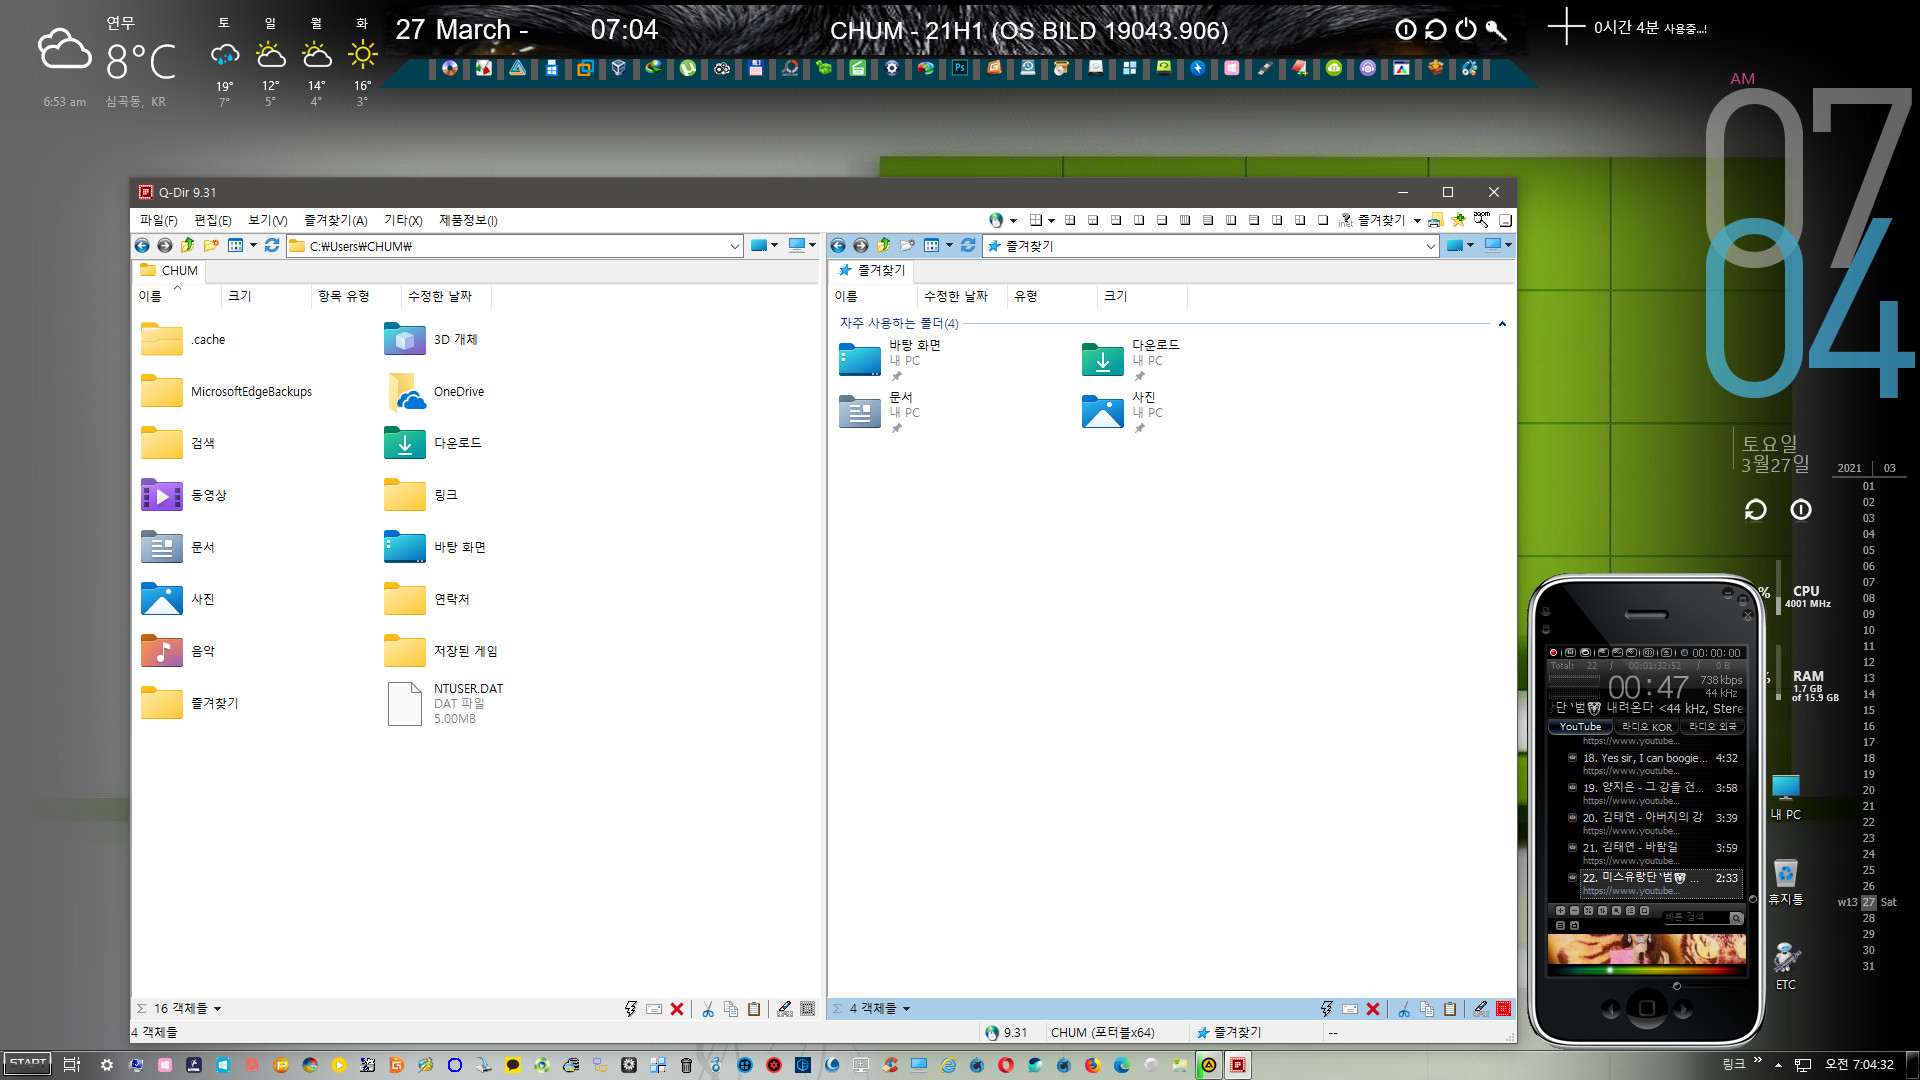
Task: Click the power icon in top bar
Action: tap(1466, 29)
